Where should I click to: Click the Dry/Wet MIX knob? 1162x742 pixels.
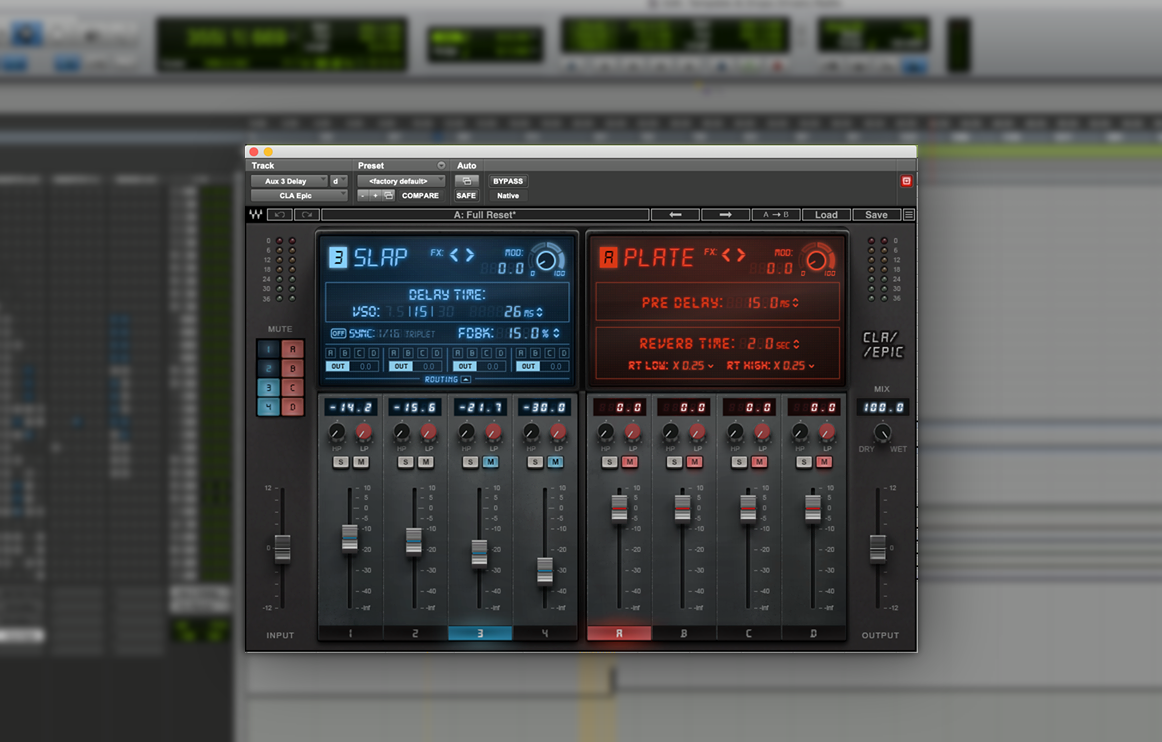(882, 432)
